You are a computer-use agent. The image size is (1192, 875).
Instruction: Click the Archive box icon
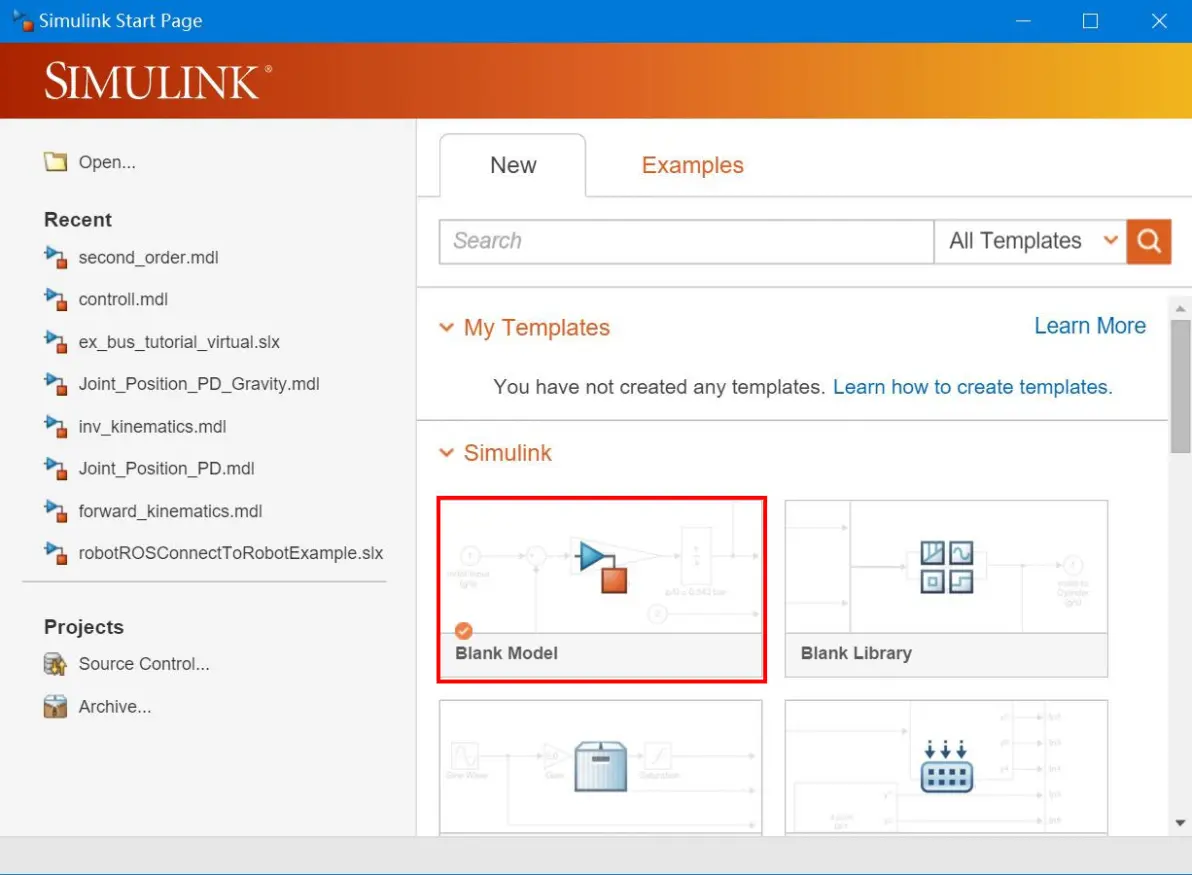[x=55, y=706]
